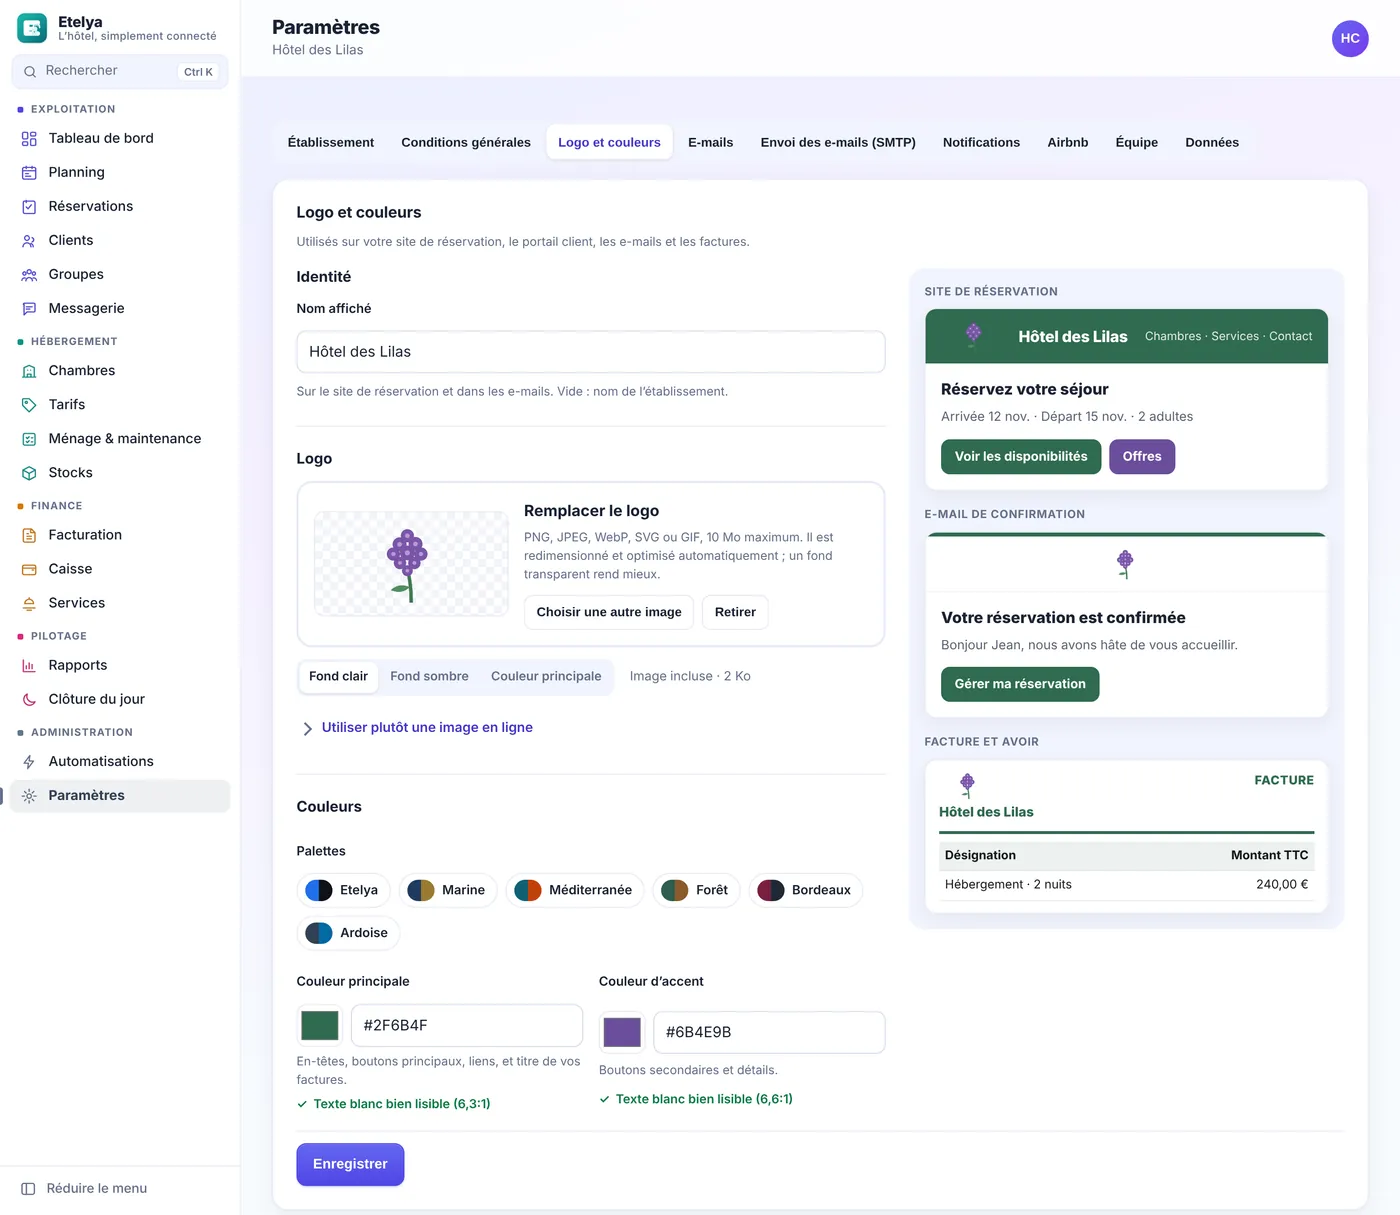Viewport: 1400px width, 1215px height.
Task: Click the HC user avatar
Action: click(1350, 38)
